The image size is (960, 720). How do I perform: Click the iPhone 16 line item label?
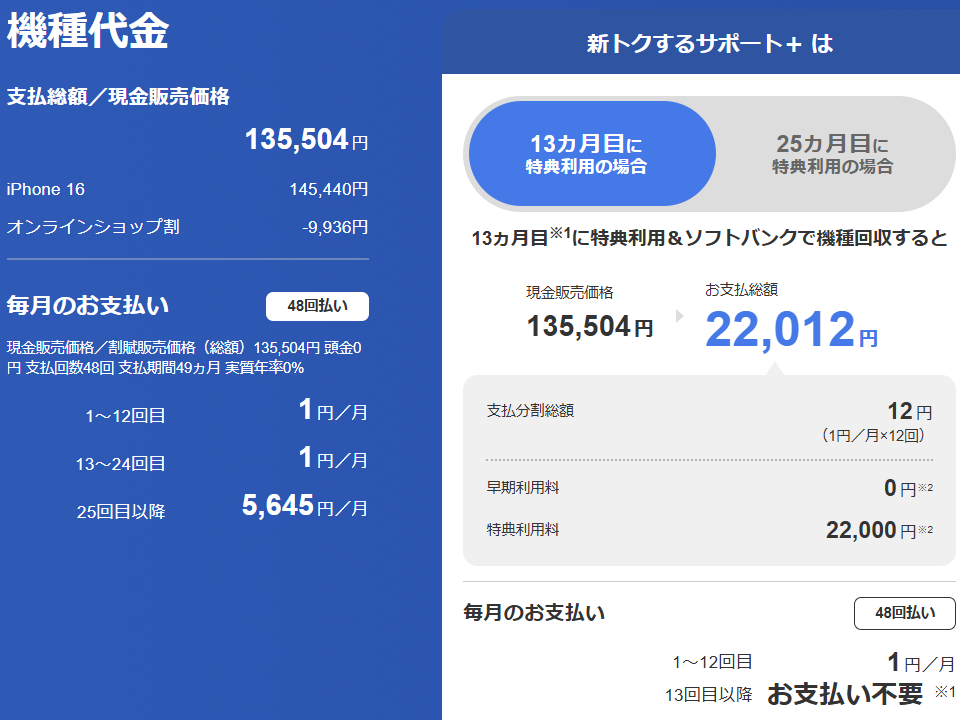pos(47,189)
